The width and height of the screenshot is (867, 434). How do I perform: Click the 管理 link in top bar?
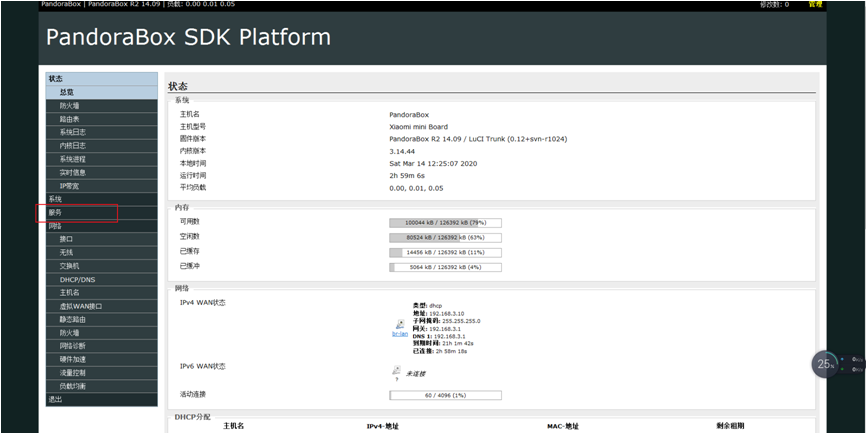click(816, 4)
